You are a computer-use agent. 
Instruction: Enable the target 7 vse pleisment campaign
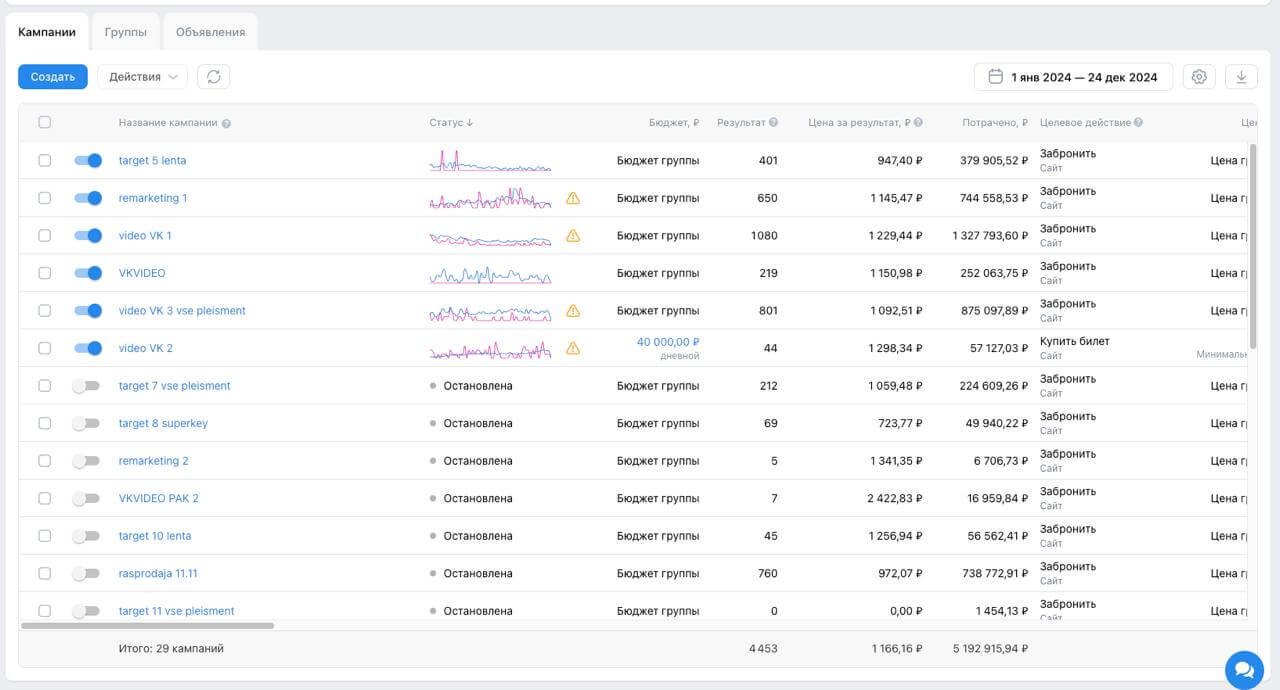point(86,386)
